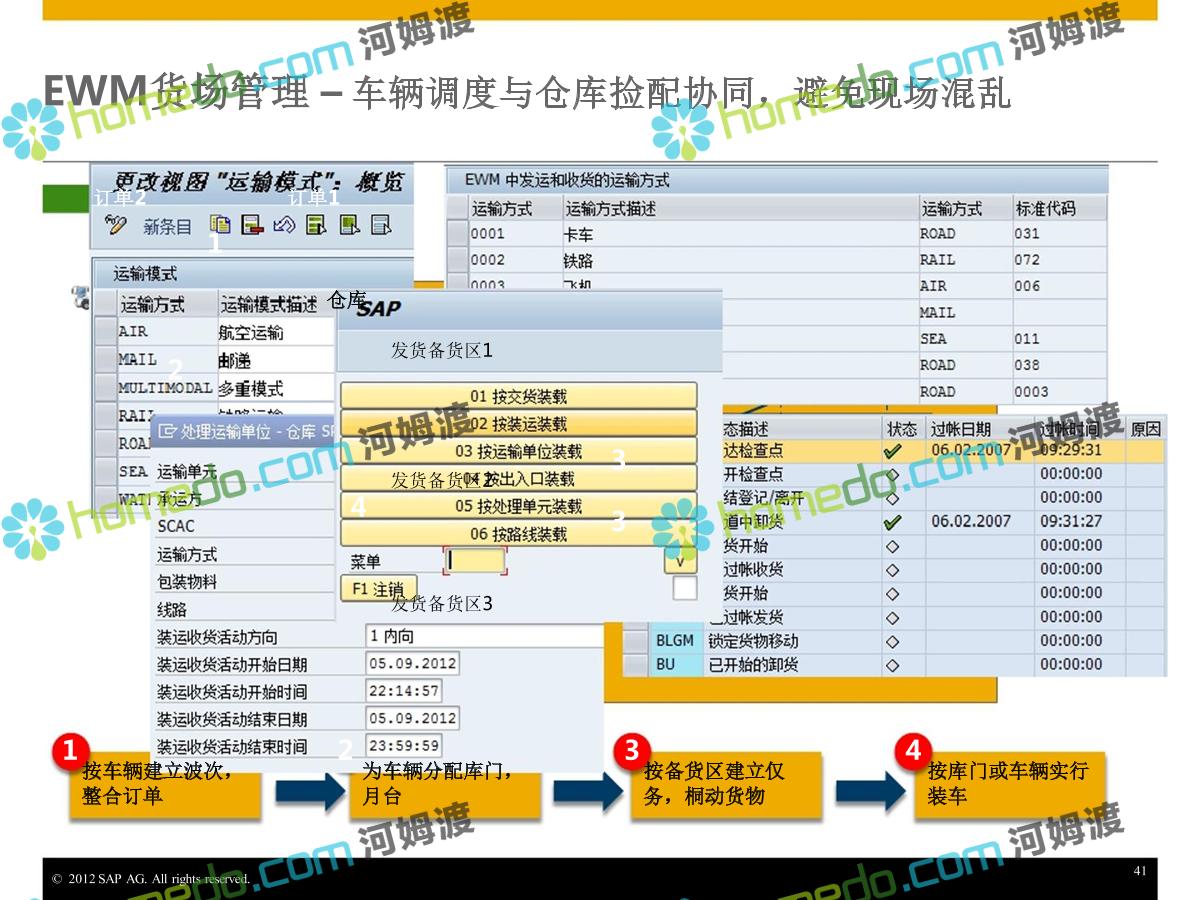Click the green checkmark in the 09:31:27 row

coord(893,522)
